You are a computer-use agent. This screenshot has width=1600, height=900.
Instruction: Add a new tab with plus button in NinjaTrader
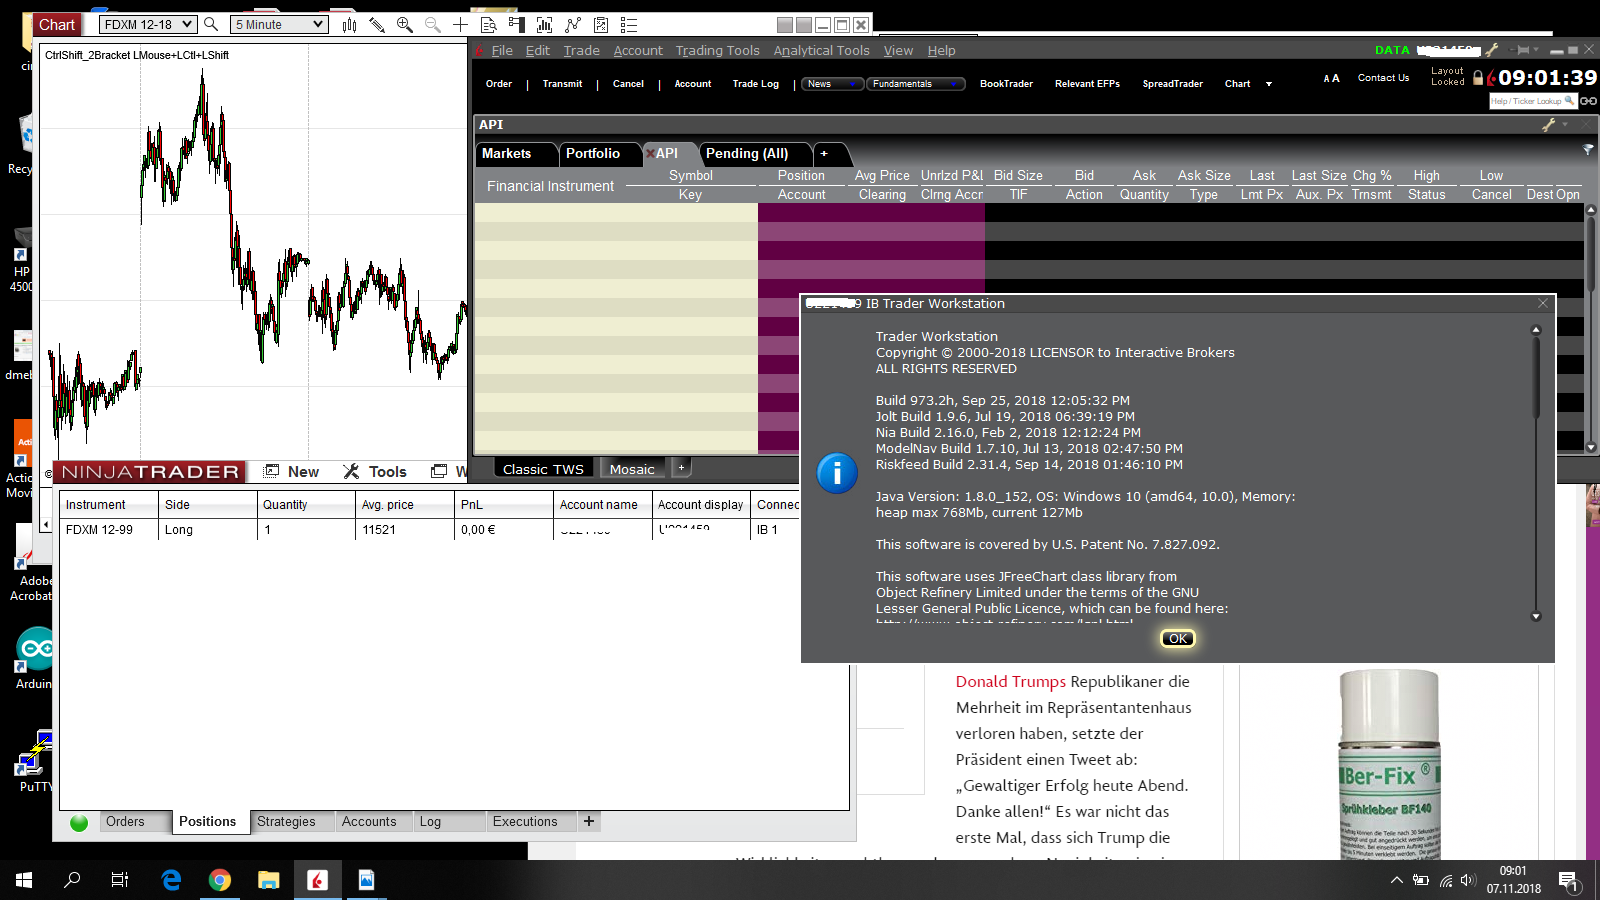[589, 821]
